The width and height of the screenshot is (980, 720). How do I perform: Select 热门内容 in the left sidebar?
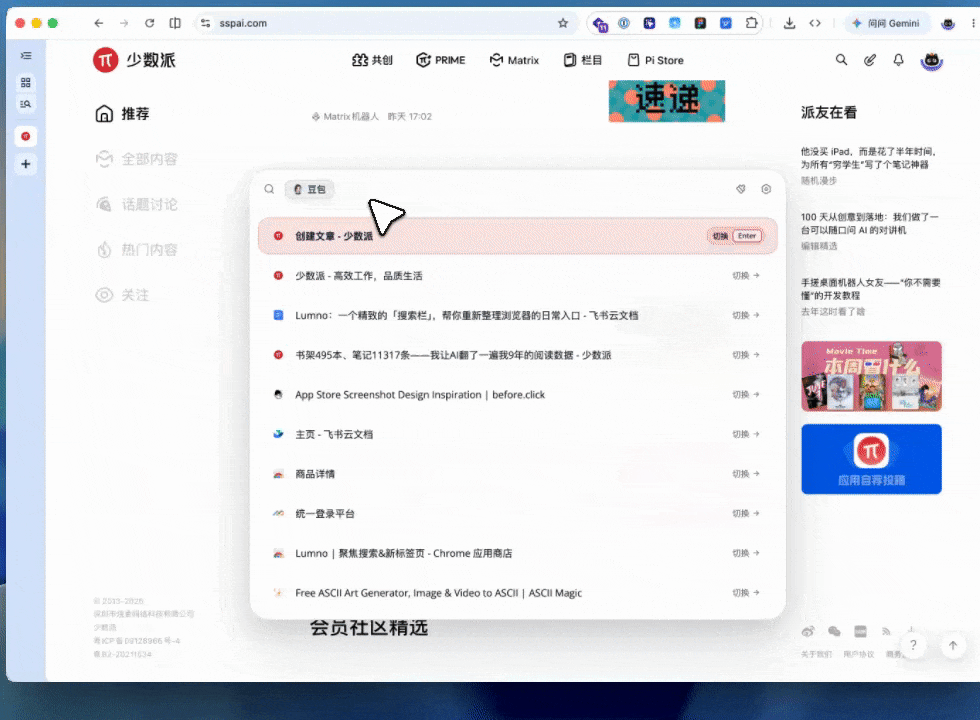136,250
